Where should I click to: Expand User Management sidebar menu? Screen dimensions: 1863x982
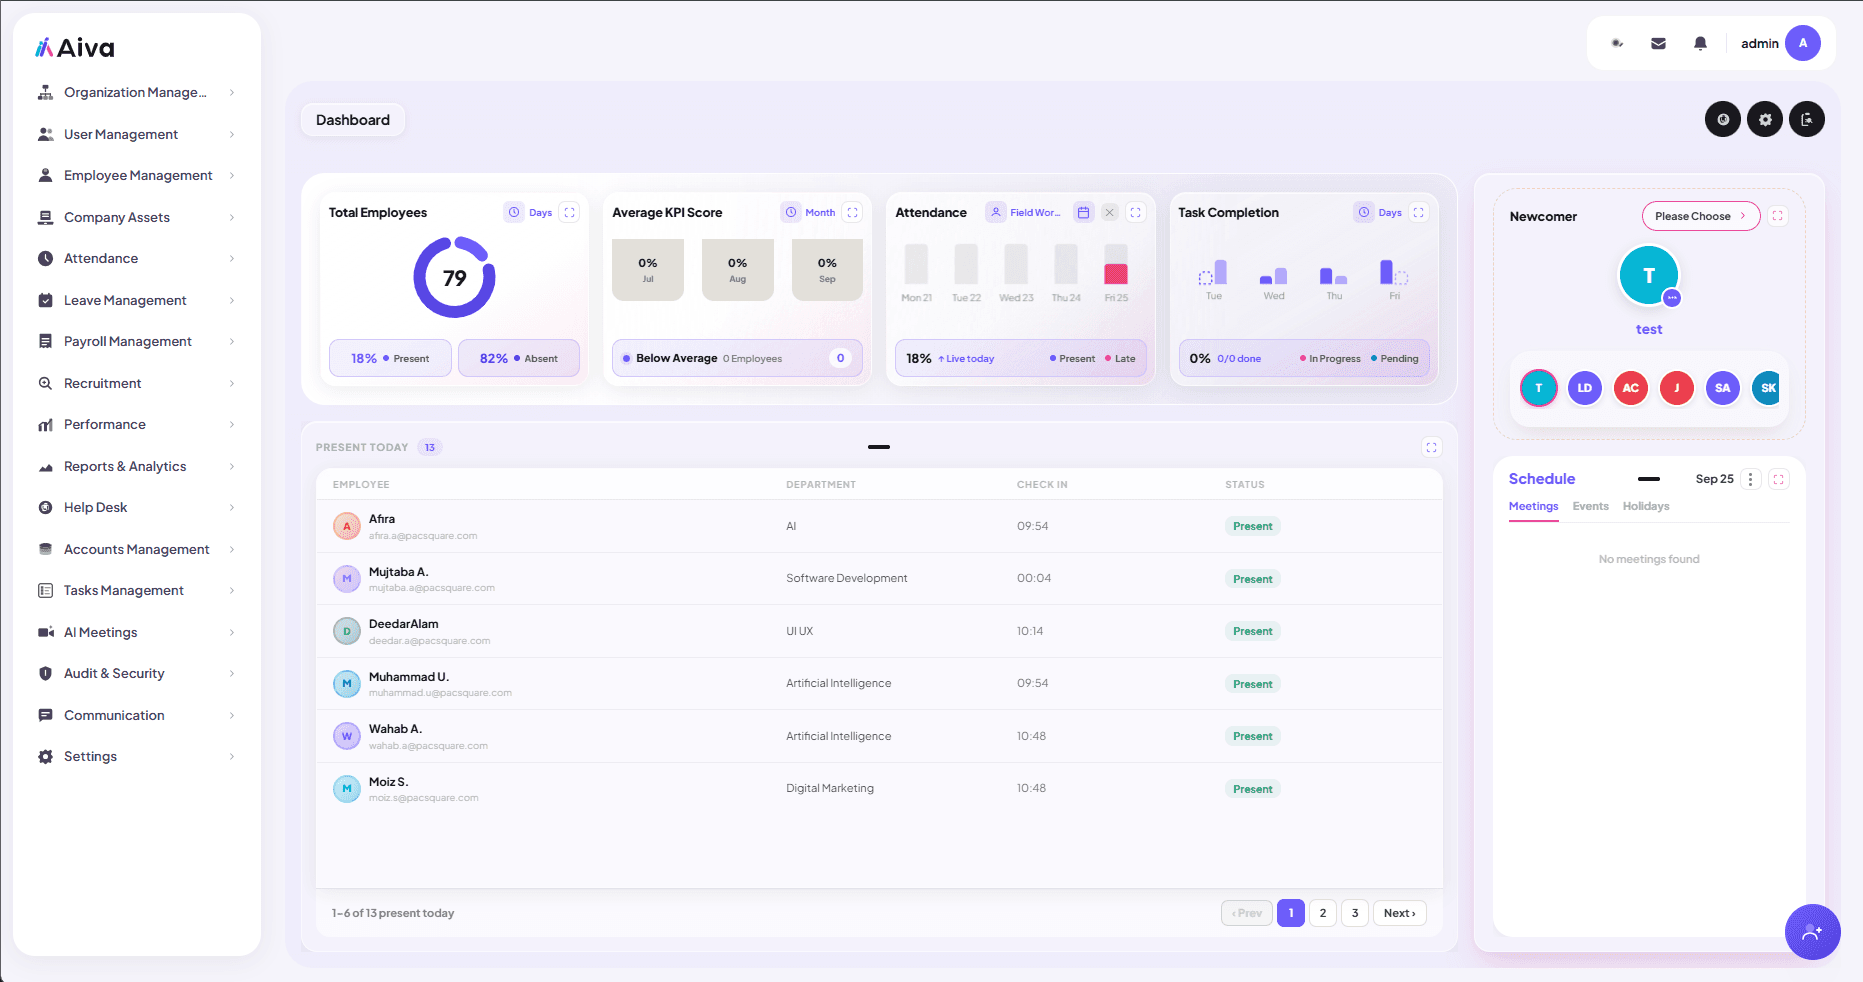pos(137,134)
